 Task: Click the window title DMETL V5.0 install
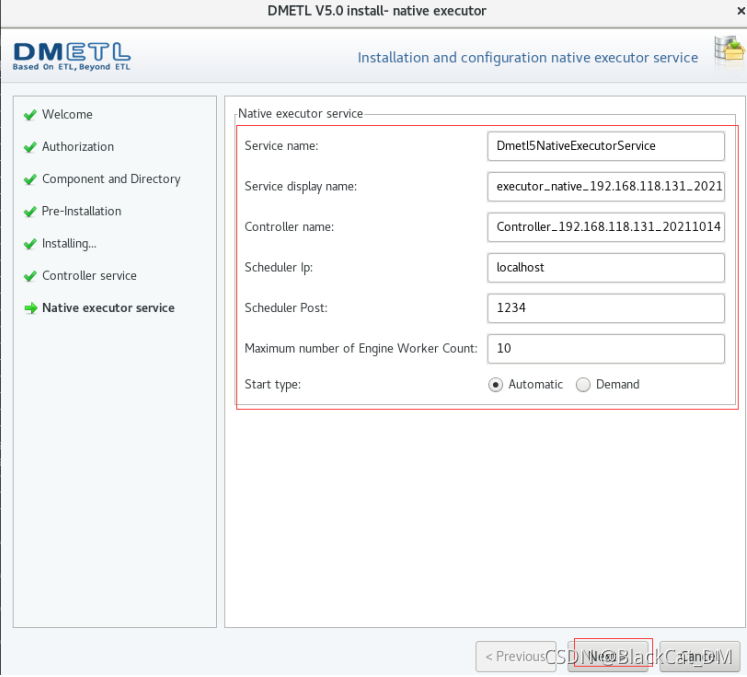(x=376, y=11)
